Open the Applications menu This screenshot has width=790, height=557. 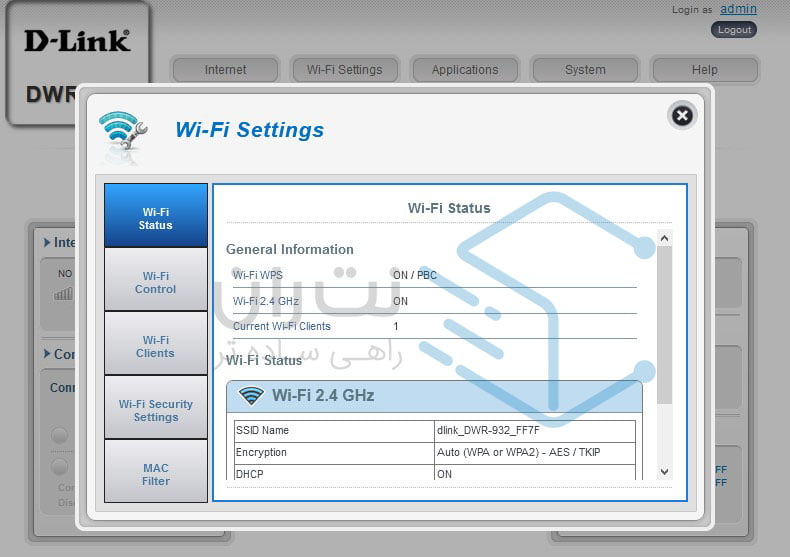pyautogui.click(x=464, y=70)
